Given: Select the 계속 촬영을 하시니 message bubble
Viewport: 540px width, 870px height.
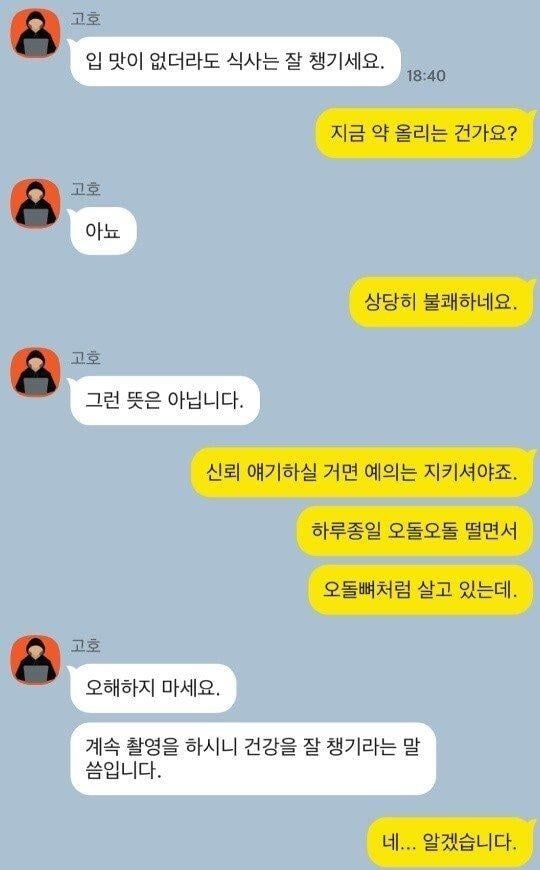Looking at the screenshot, I should pyautogui.click(x=253, y=758).
